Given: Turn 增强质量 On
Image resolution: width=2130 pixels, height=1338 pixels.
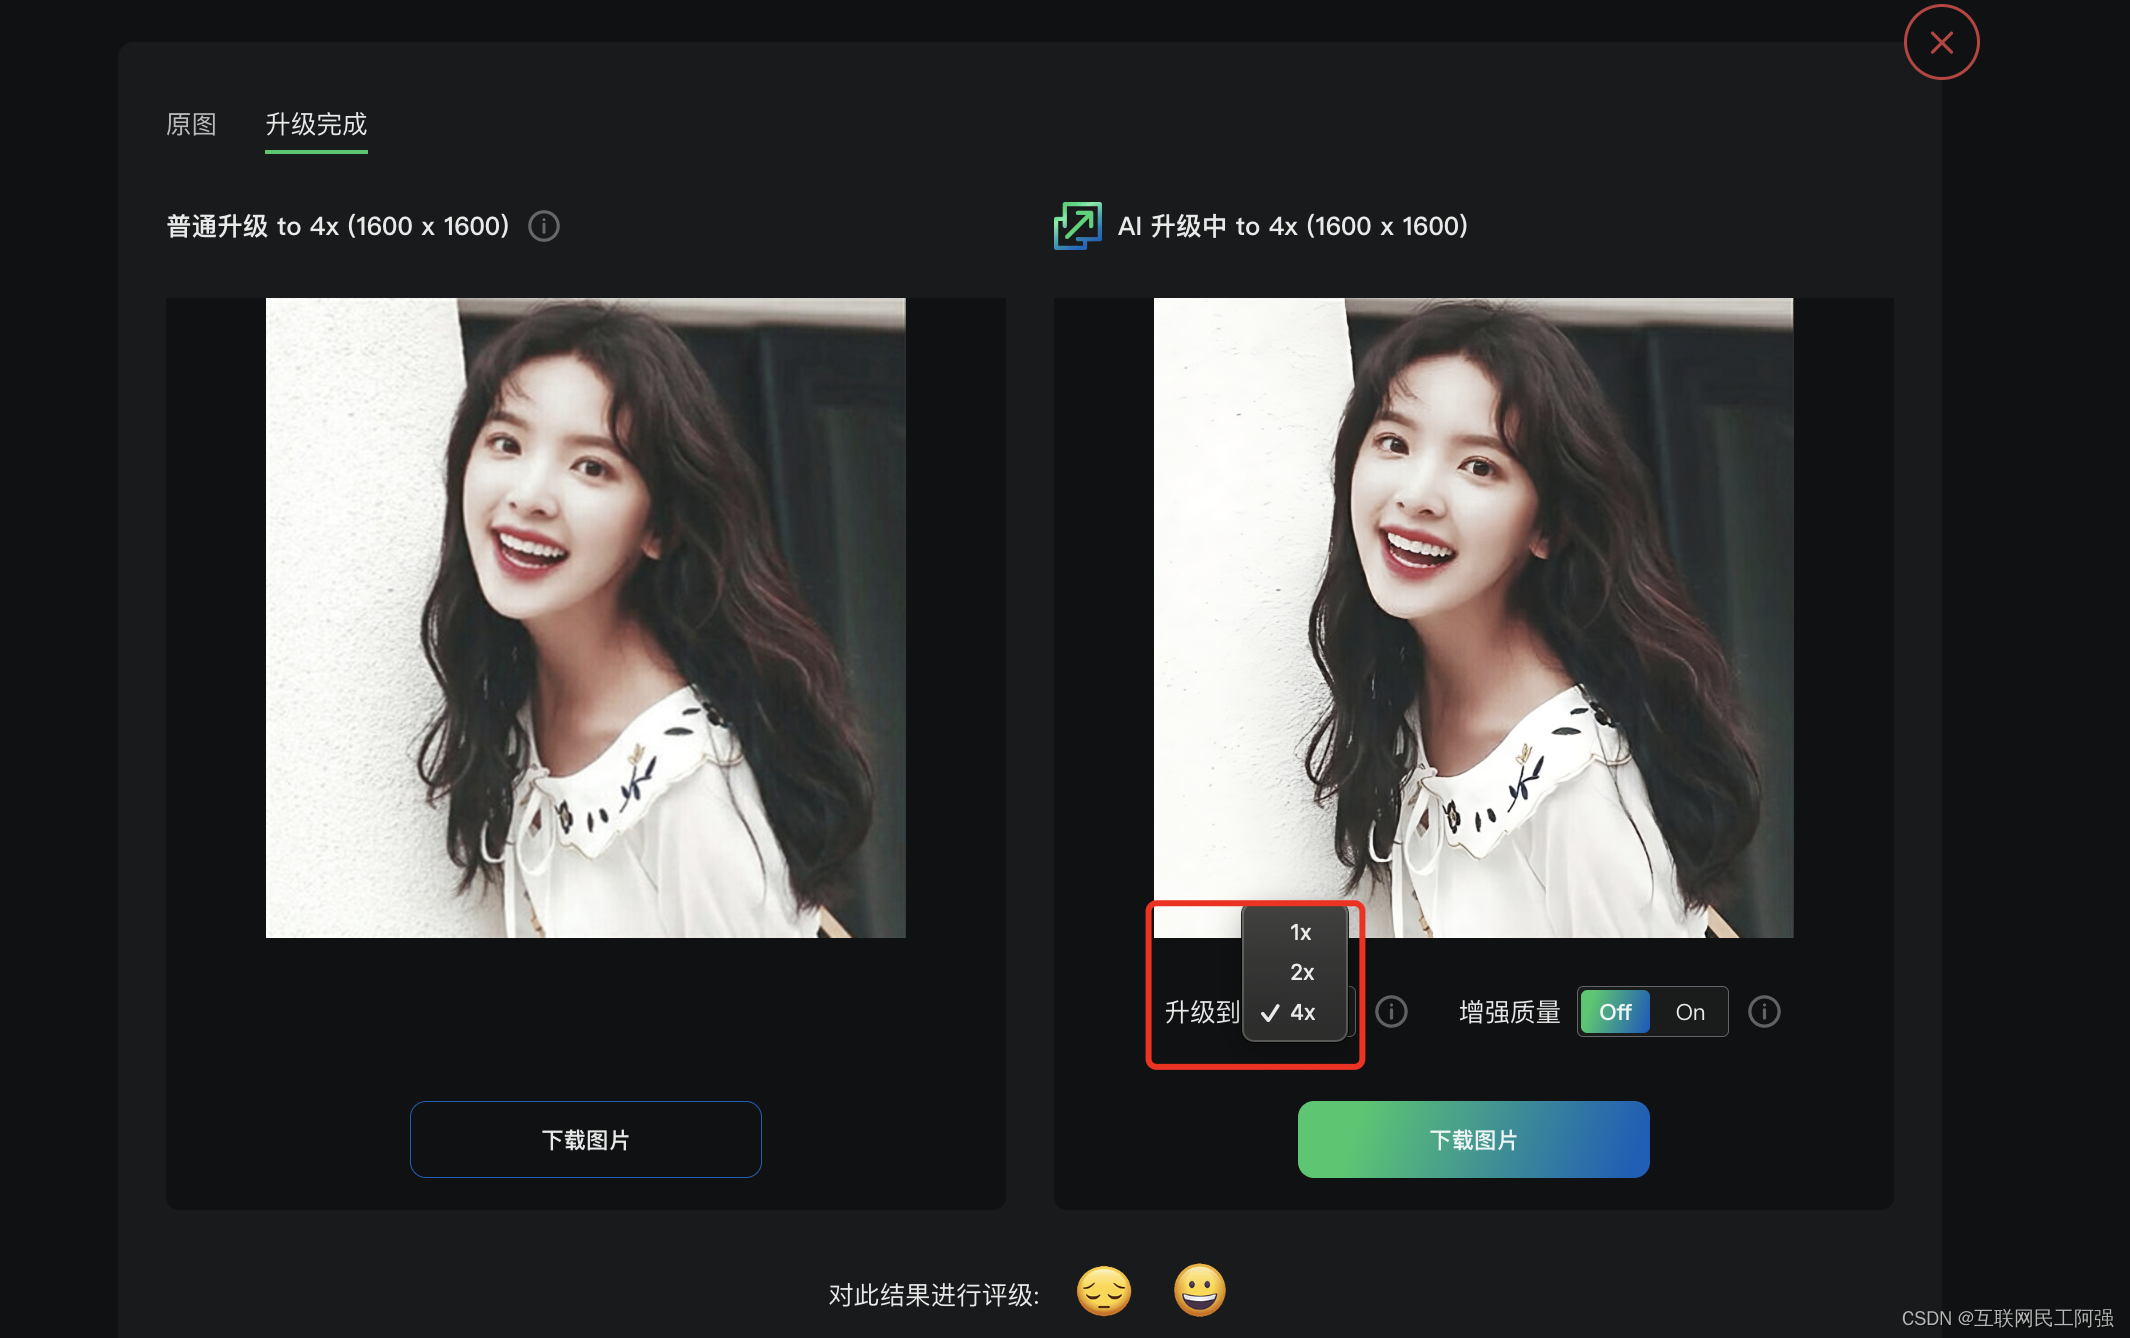Looking at the screenshot, I should (1690, 1012).
